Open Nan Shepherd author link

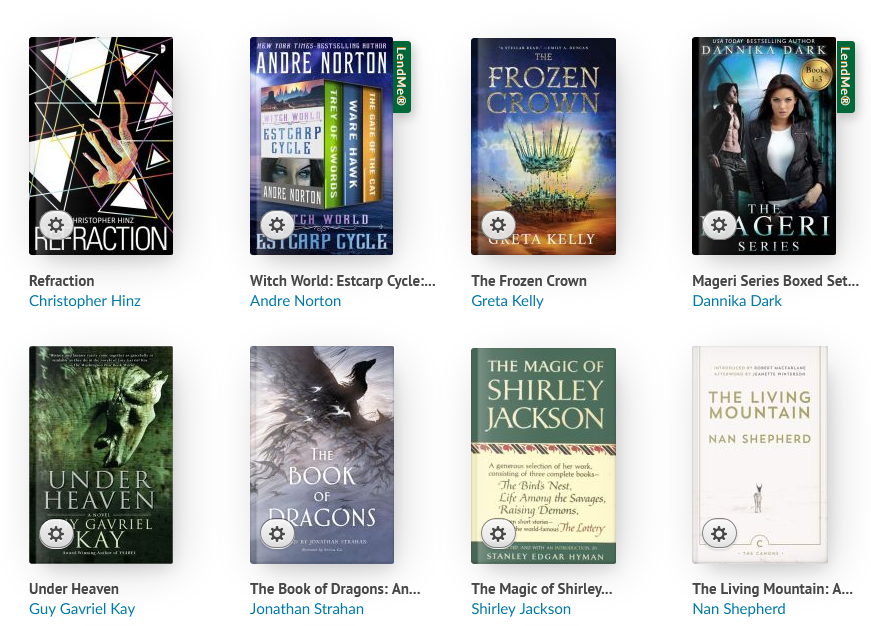click(739, 609)
